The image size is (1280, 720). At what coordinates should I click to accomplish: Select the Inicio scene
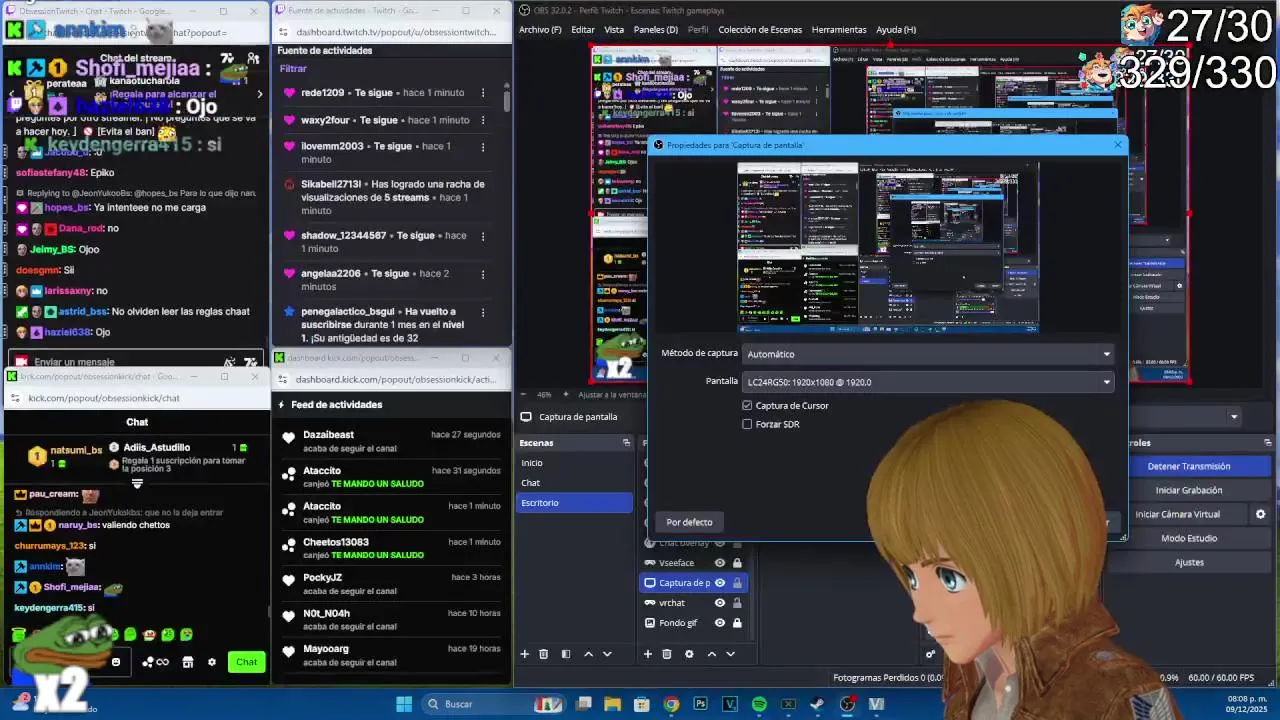575,463
